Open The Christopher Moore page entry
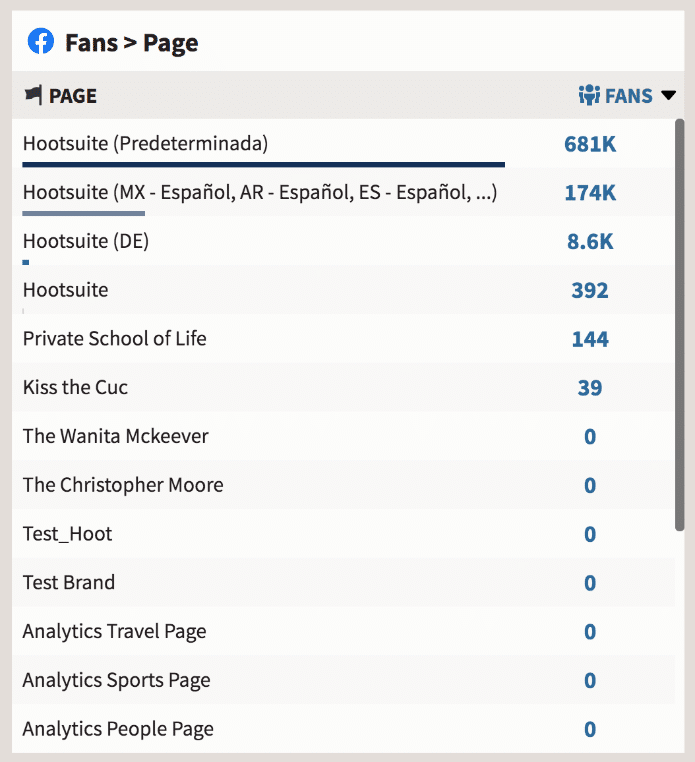Viewport: 695px width, 762px height. 123,485
